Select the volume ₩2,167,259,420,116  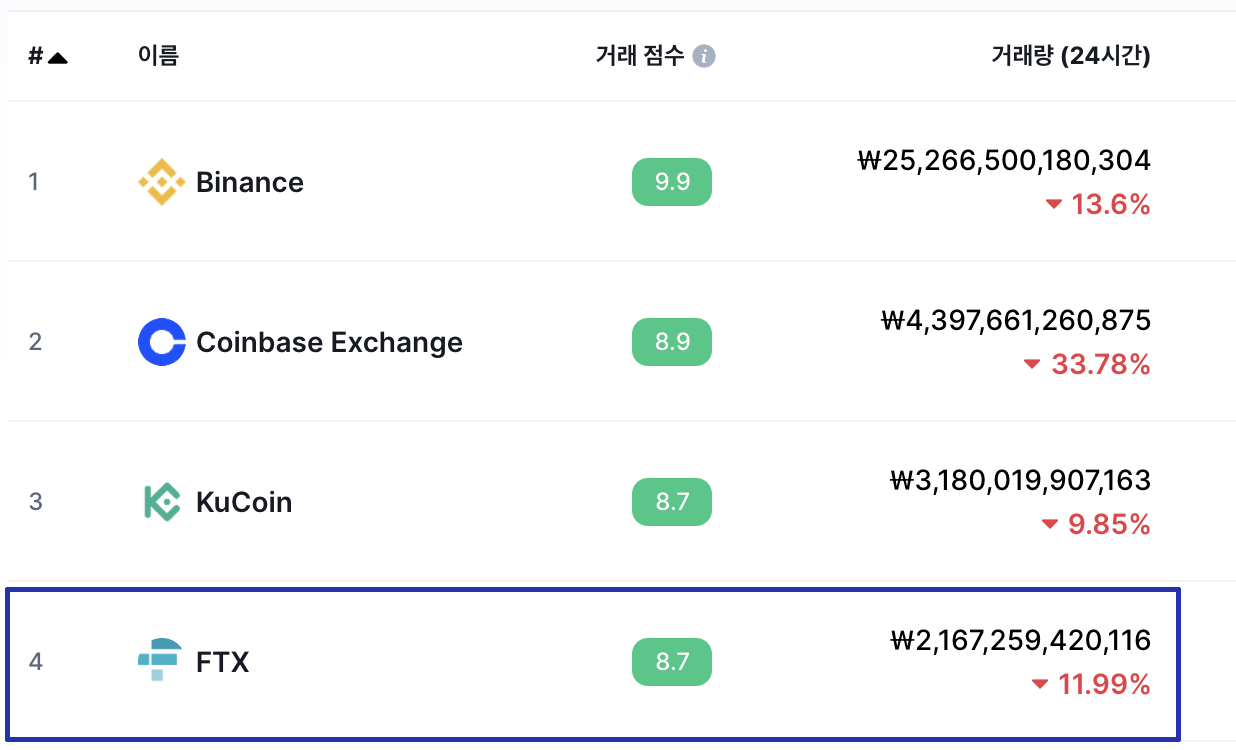(x=1020, y=640)
